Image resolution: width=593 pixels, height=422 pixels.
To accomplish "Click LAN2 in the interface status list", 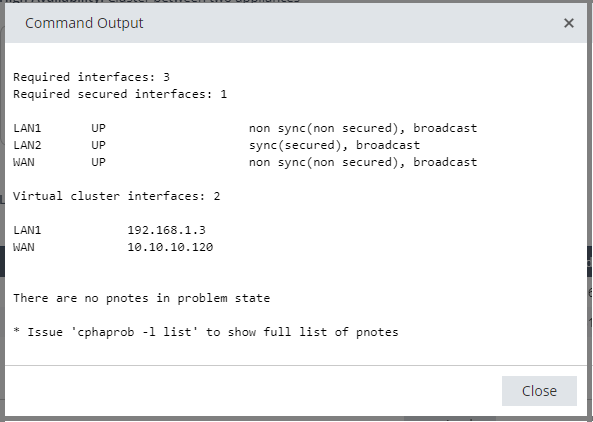I will [x=27, y=145].
